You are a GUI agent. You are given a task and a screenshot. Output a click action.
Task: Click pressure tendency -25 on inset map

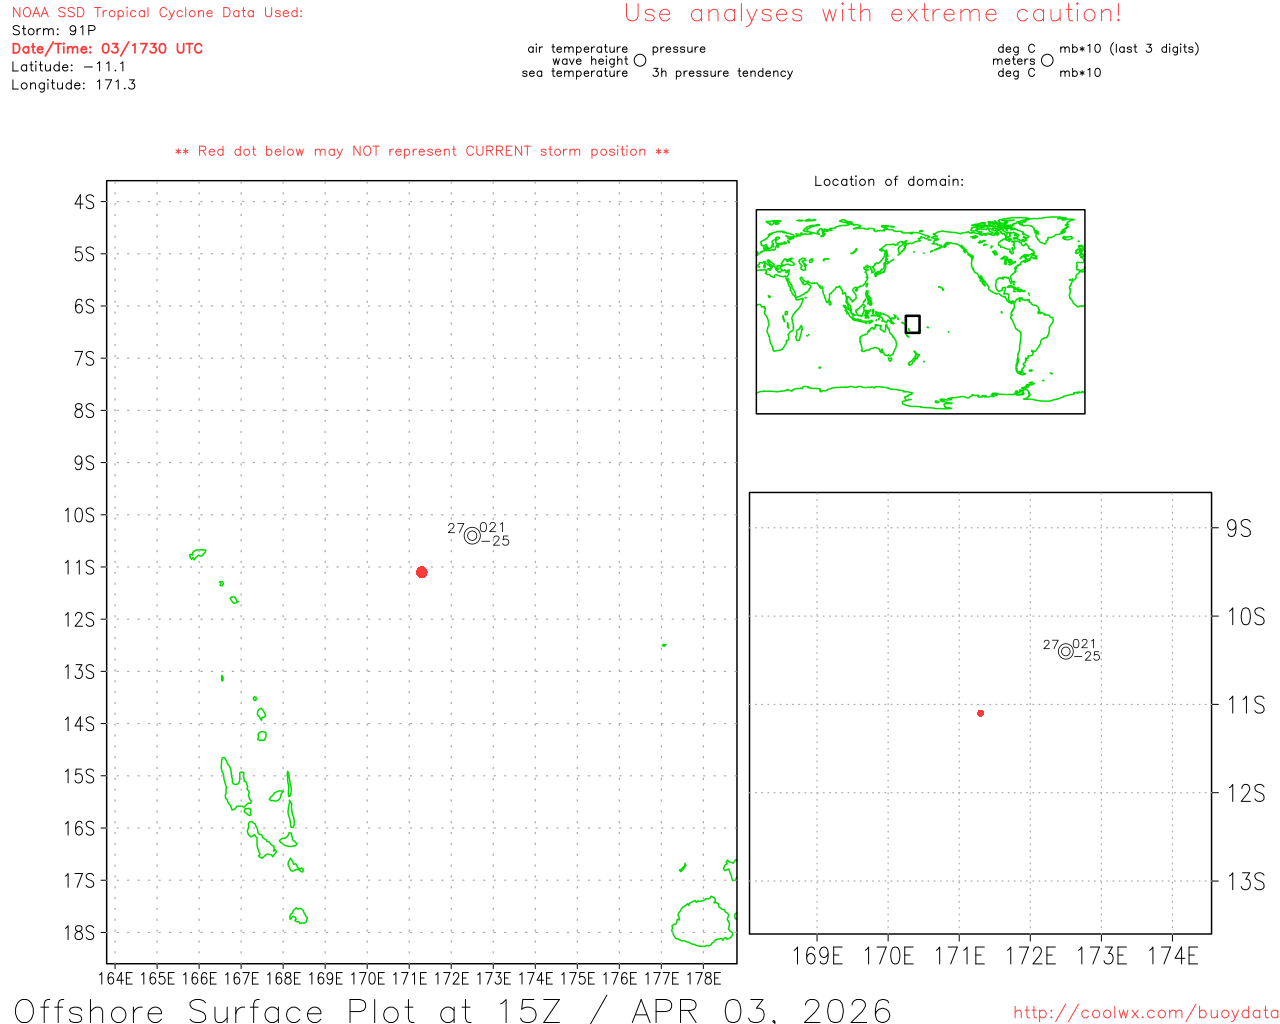coord(1087,656)
